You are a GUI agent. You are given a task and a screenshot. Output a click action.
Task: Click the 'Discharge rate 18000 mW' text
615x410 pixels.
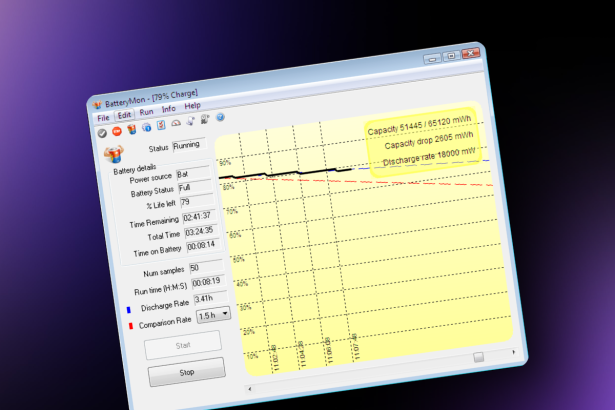tap(429, 157)
